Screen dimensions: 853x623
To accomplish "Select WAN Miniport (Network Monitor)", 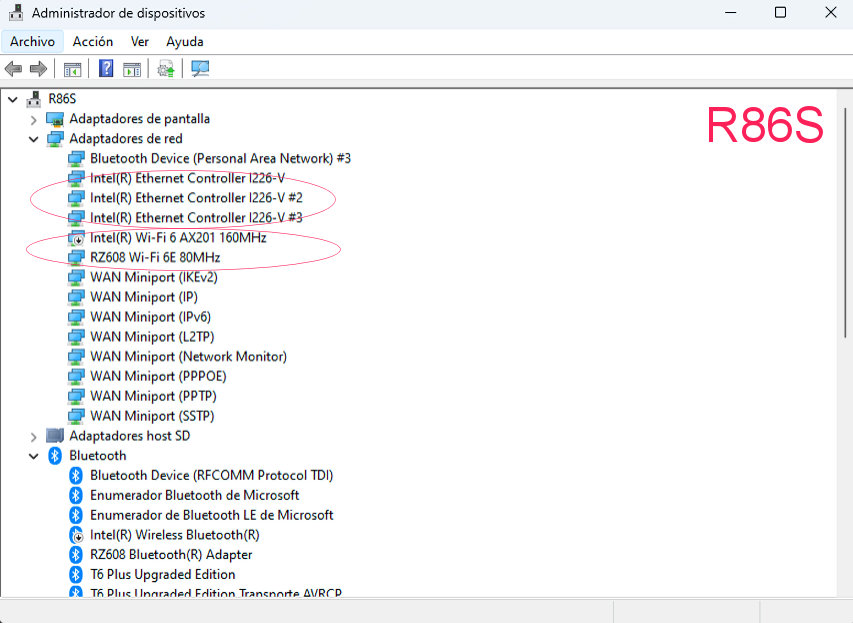I will (188, 356).
